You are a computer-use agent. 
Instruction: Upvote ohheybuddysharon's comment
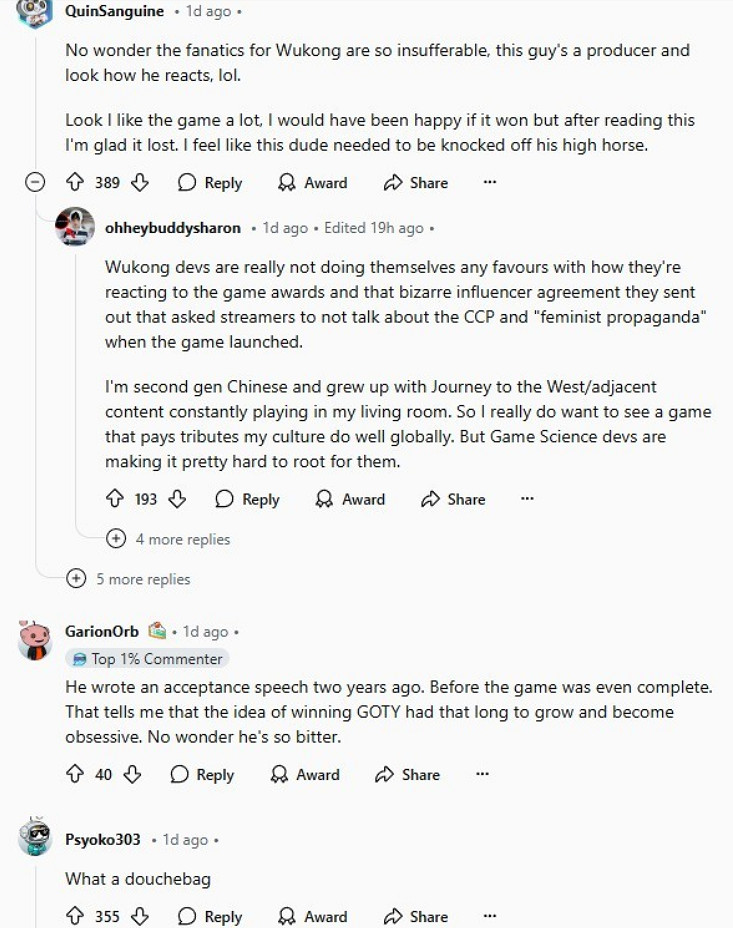[x=114, y=499]
